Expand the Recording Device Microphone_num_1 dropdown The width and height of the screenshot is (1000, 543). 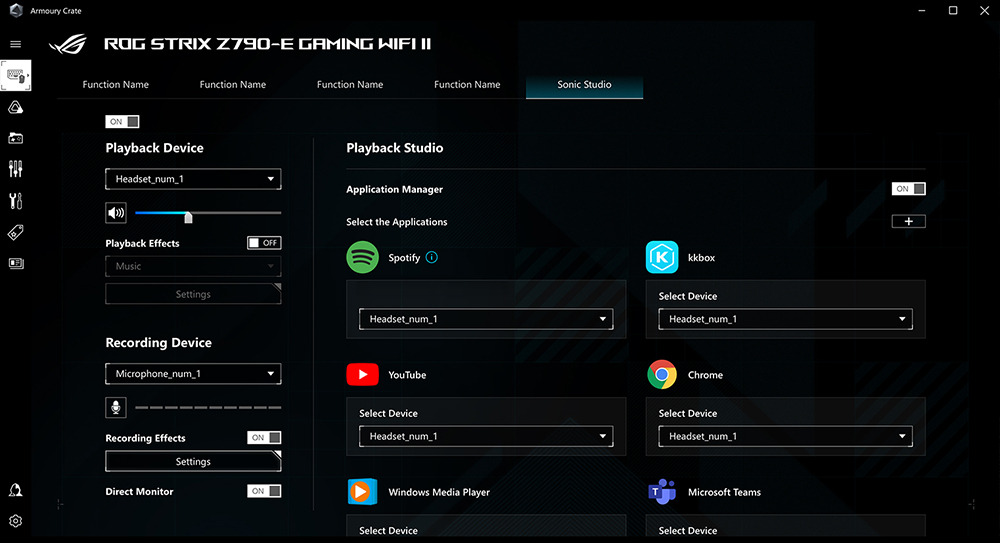coord(193,373)
